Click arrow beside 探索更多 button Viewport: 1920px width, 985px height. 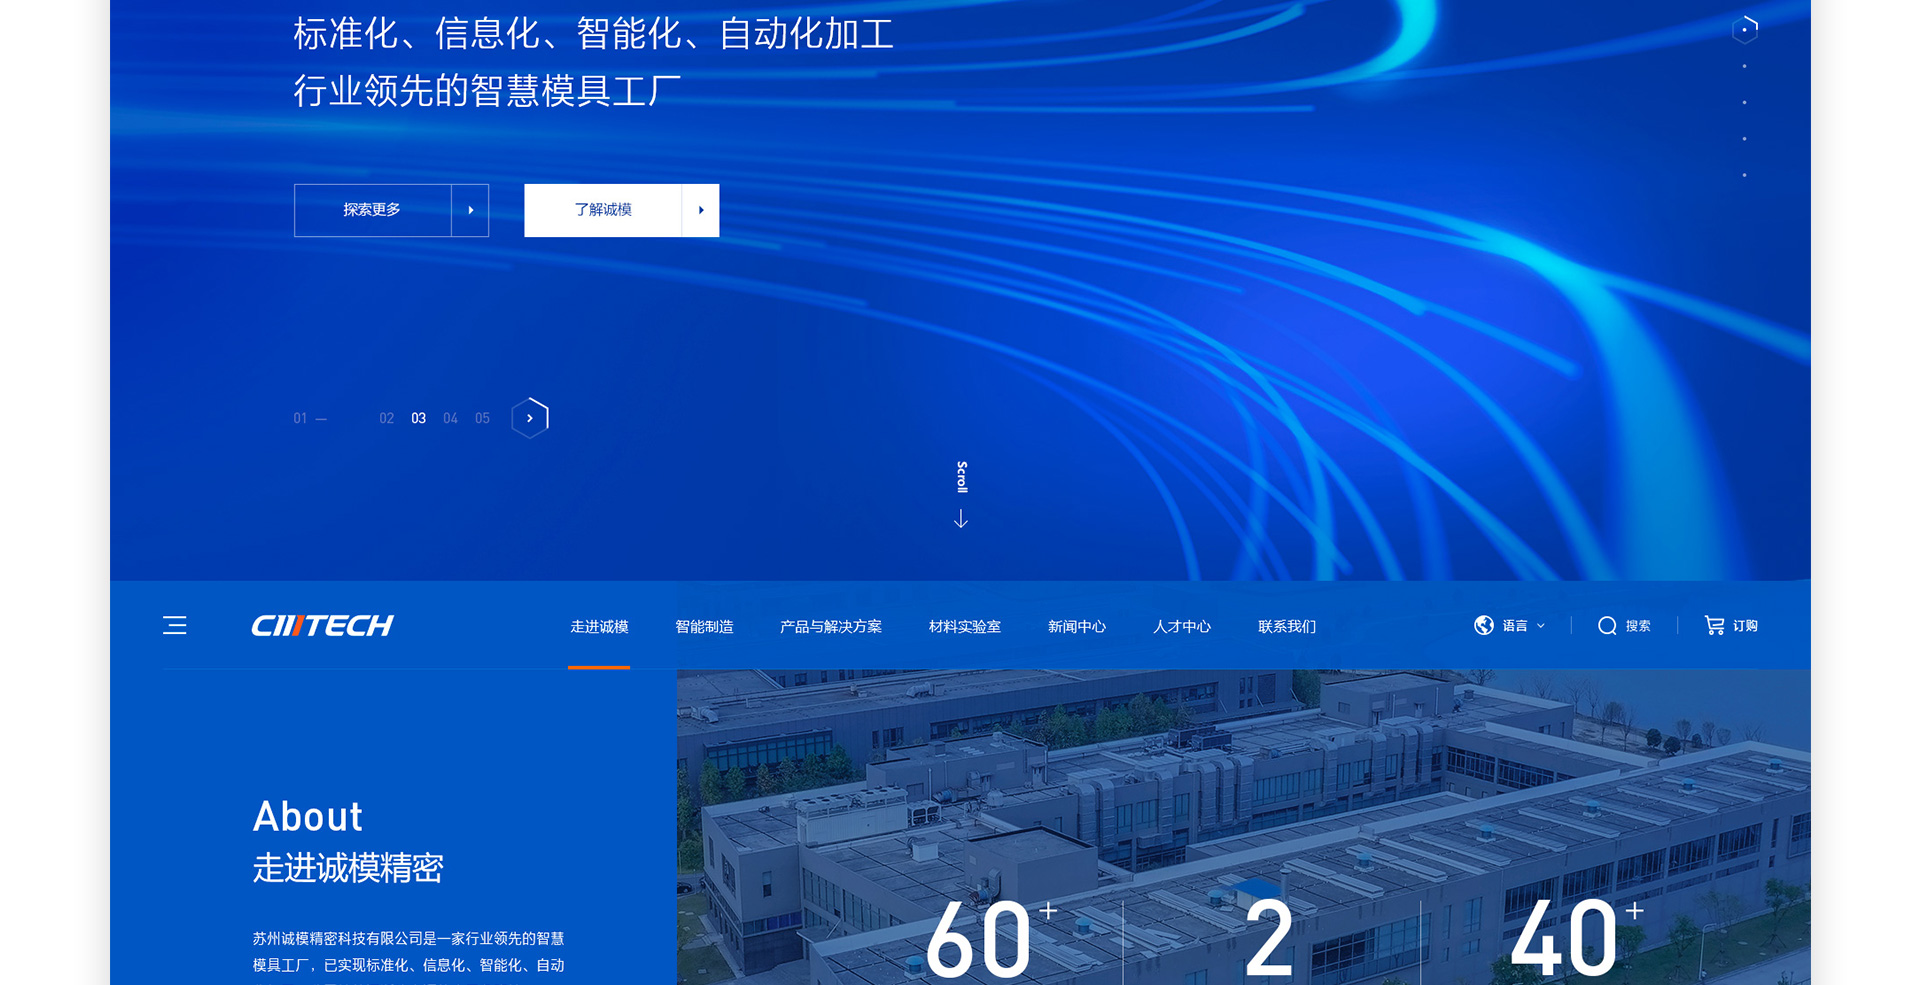pyautogui.click(x=470, y=210)
